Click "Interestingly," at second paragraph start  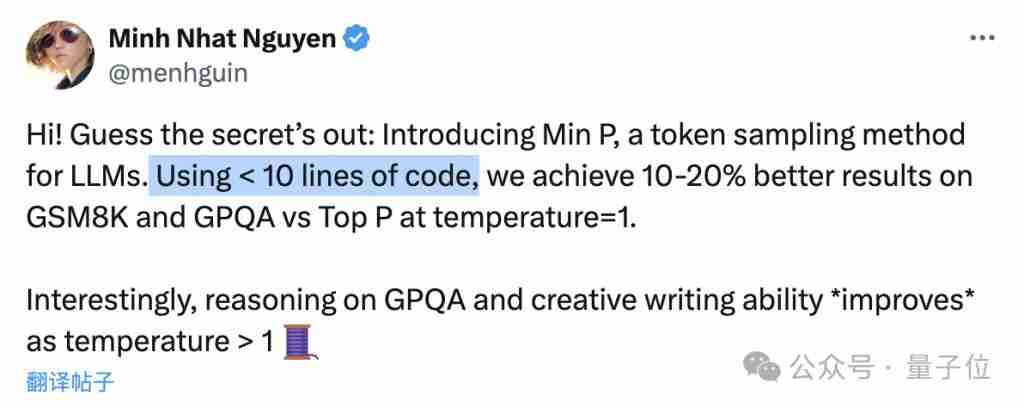(x=111, y=303)
